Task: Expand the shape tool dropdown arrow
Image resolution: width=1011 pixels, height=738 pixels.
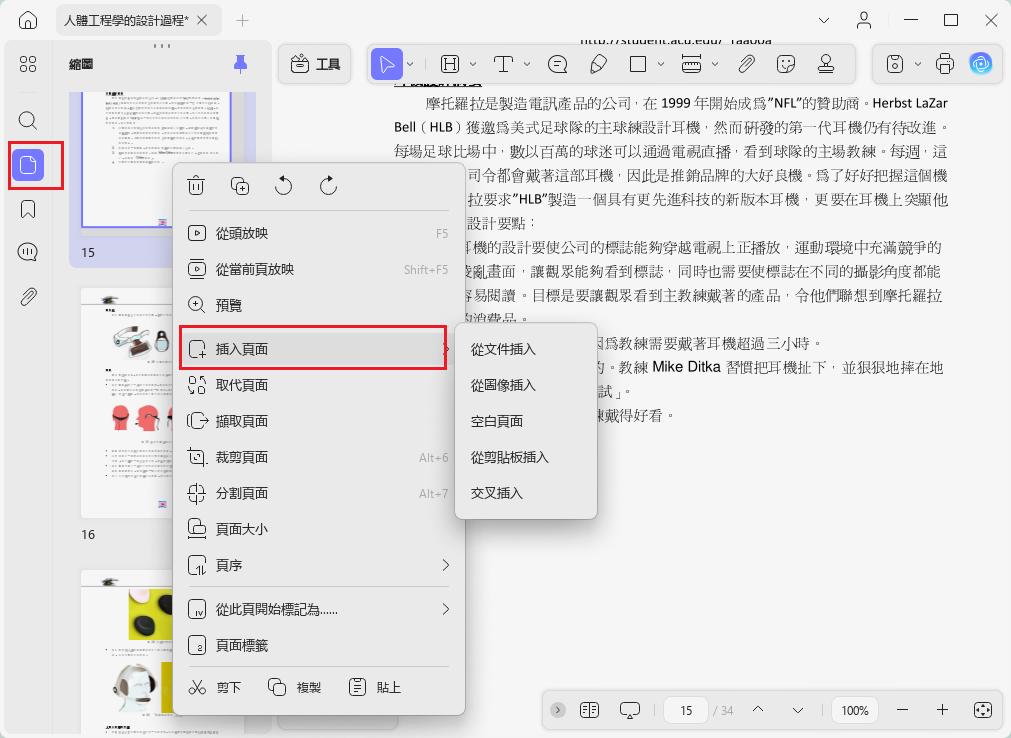Action: [x=661, y=64]
